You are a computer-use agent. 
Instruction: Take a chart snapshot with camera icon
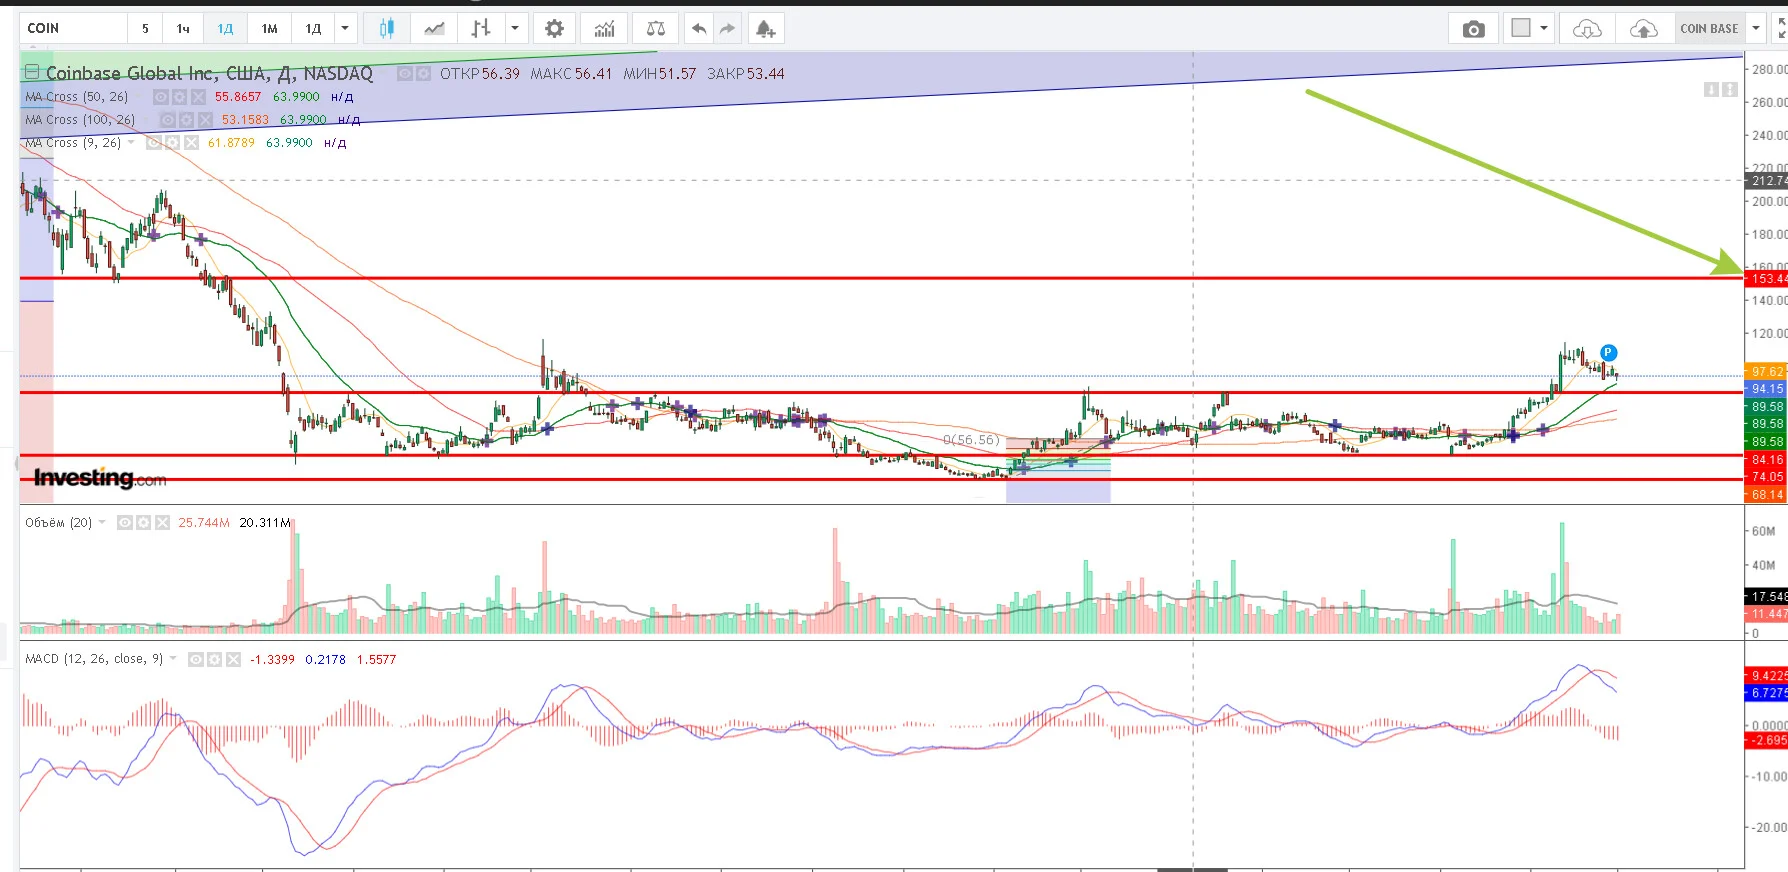click(x=1473, y=29)
